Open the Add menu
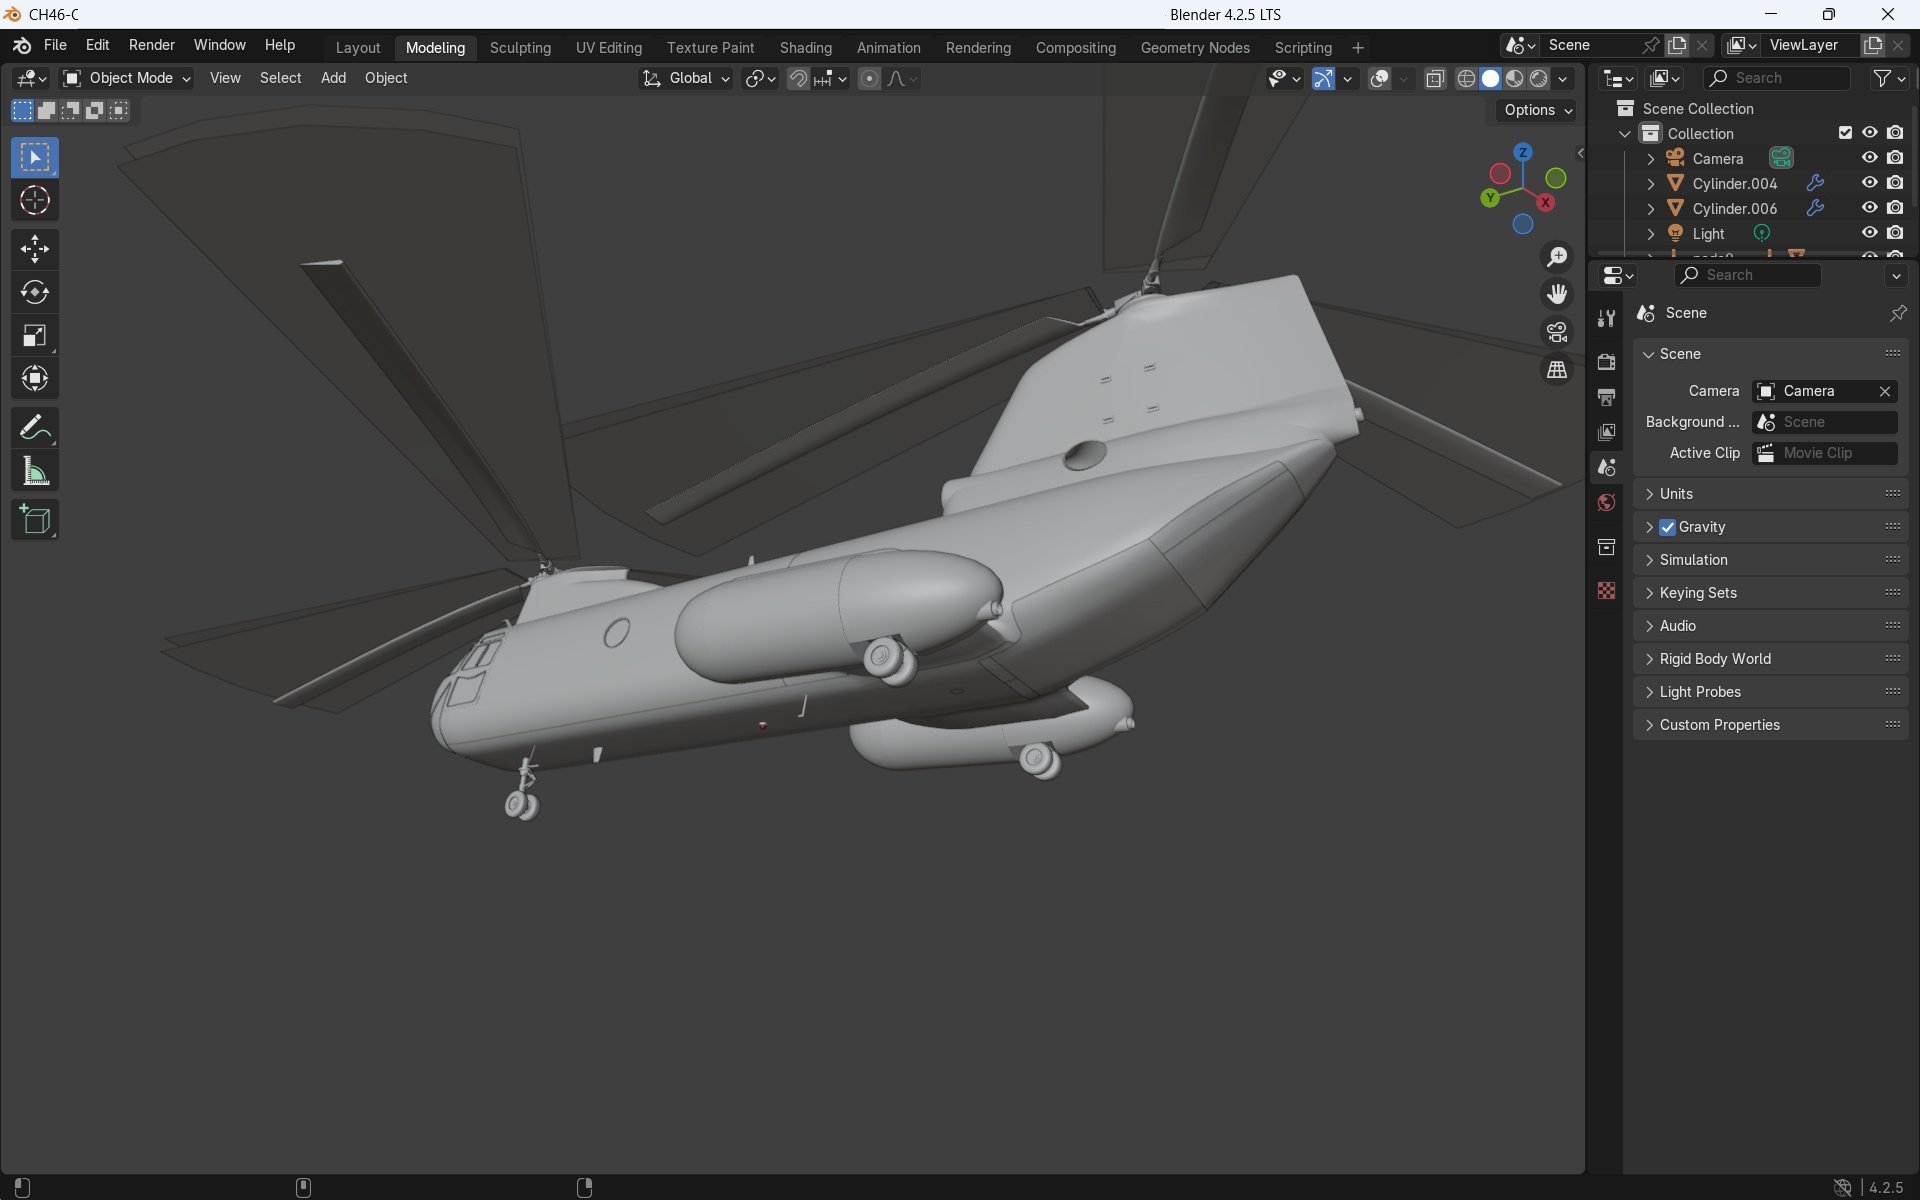 [333, 78]
